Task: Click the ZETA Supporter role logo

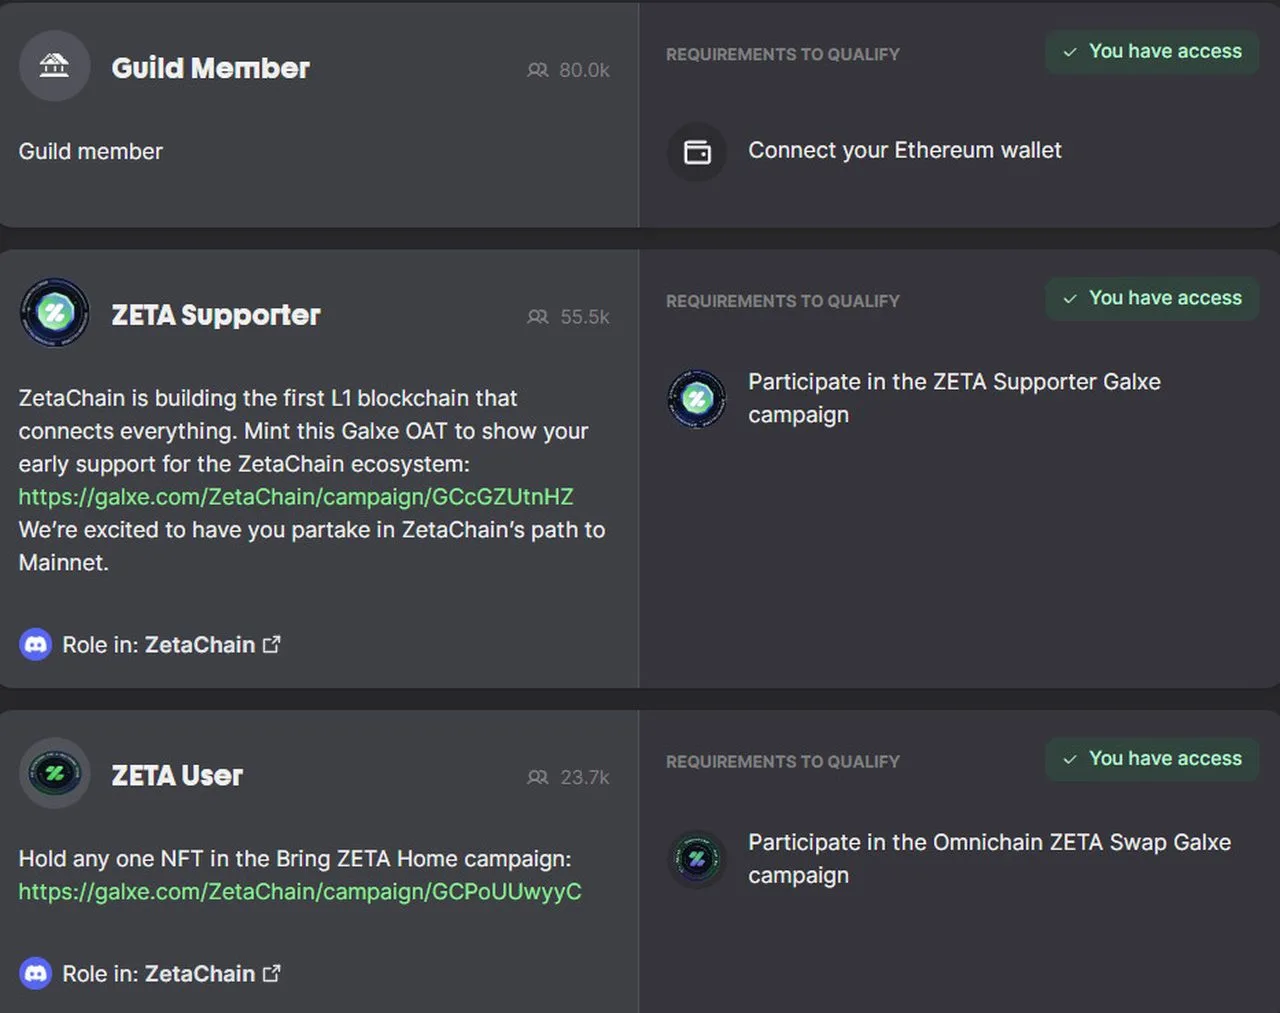Action: coord(54,313)
